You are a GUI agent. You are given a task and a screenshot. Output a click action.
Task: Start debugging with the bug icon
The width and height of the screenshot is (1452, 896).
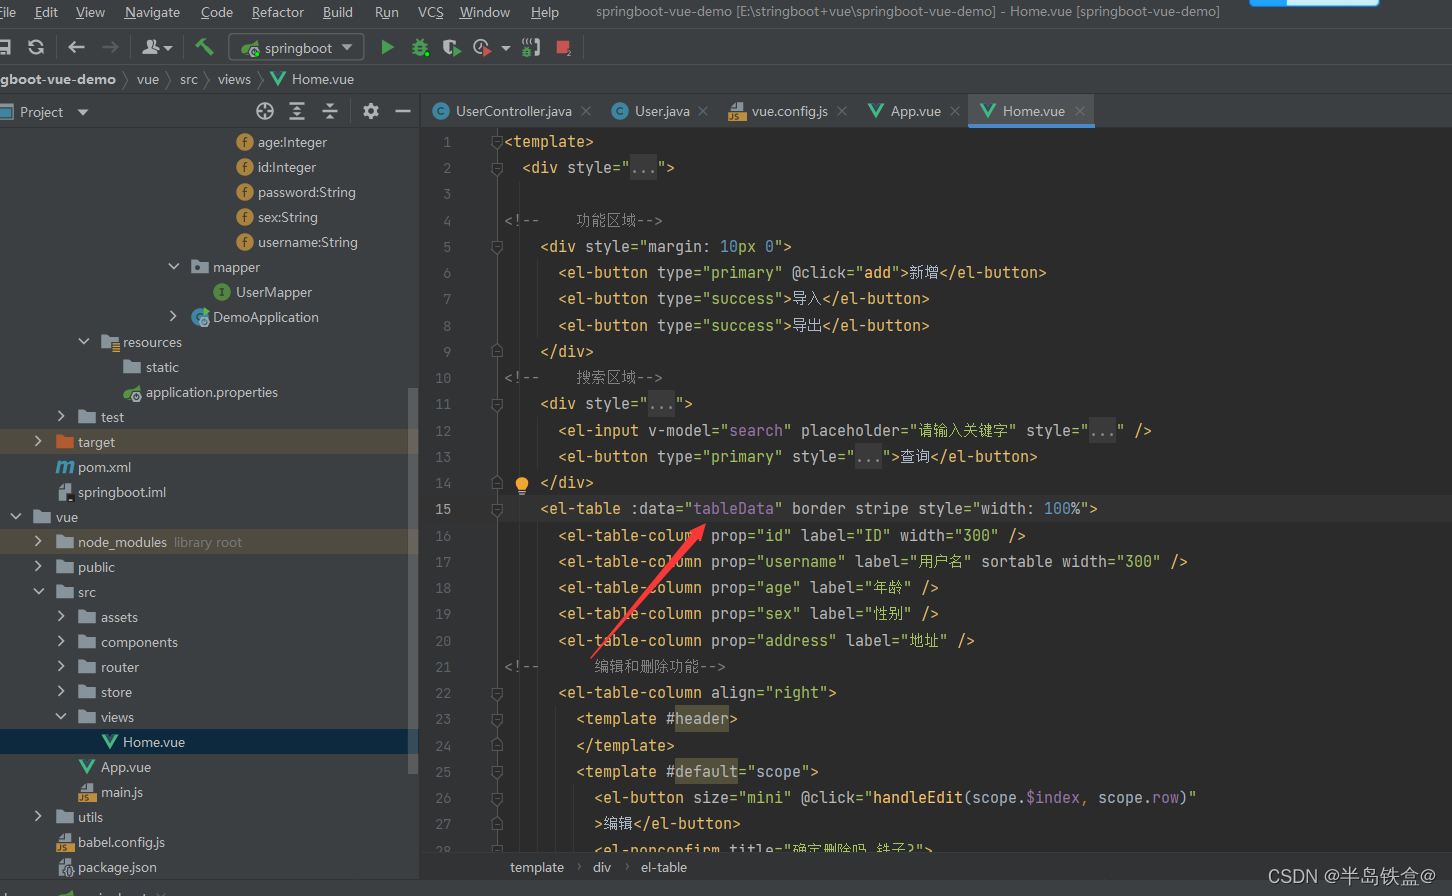point(420,47)
